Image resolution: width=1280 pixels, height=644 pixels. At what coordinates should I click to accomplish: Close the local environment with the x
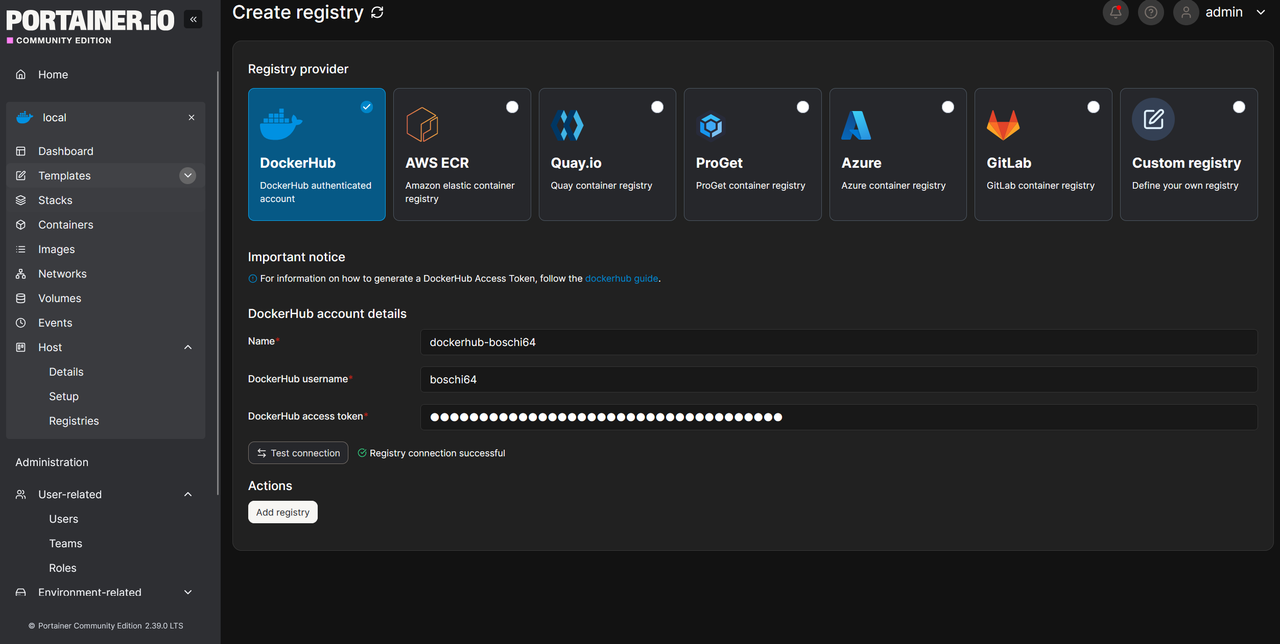pos(191,117)
